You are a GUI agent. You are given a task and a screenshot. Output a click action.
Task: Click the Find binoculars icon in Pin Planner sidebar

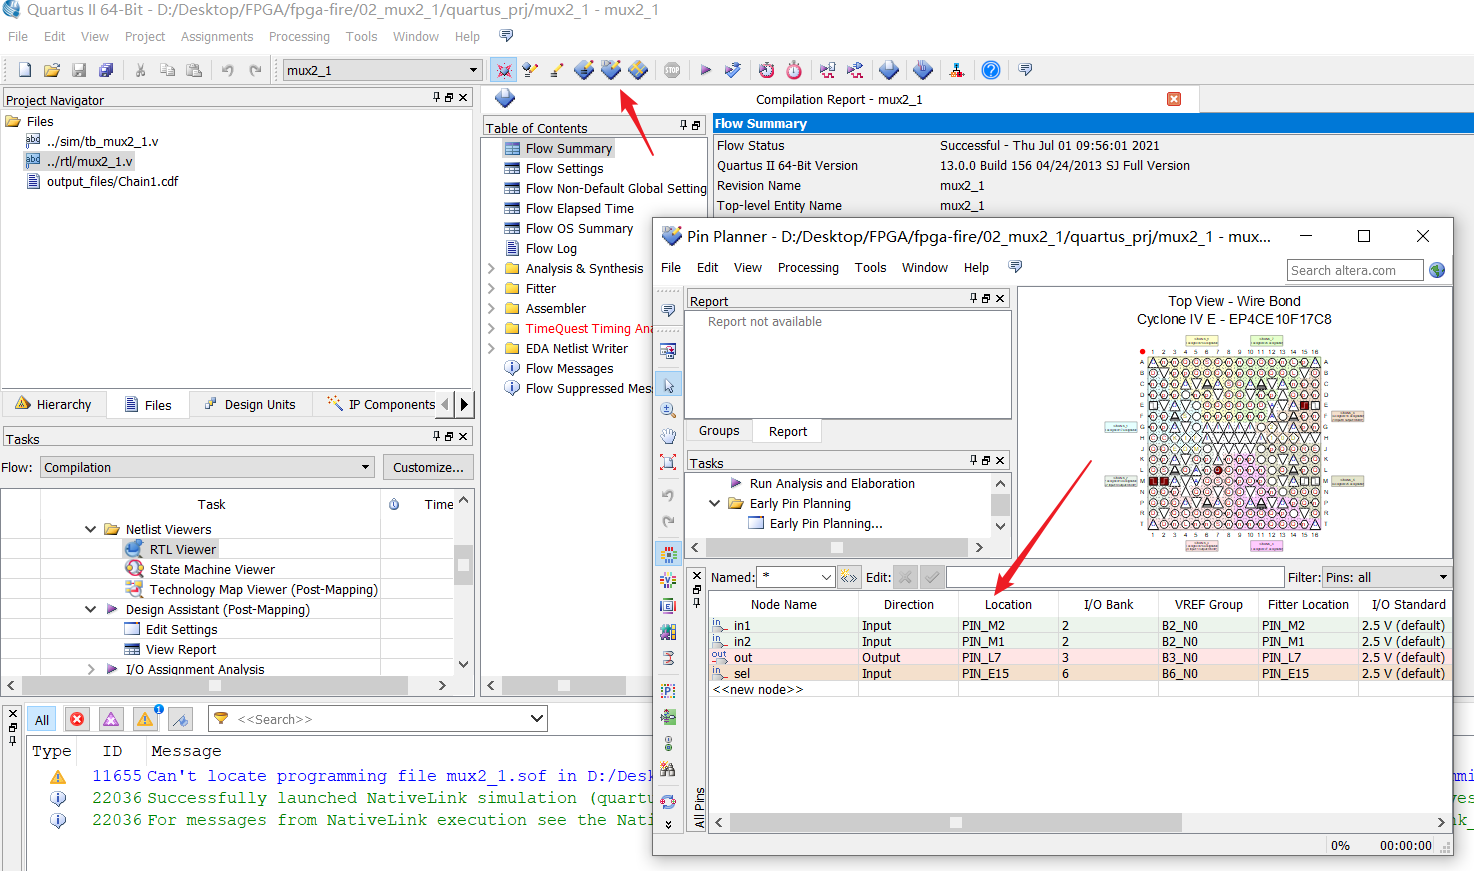click(668, 770)
